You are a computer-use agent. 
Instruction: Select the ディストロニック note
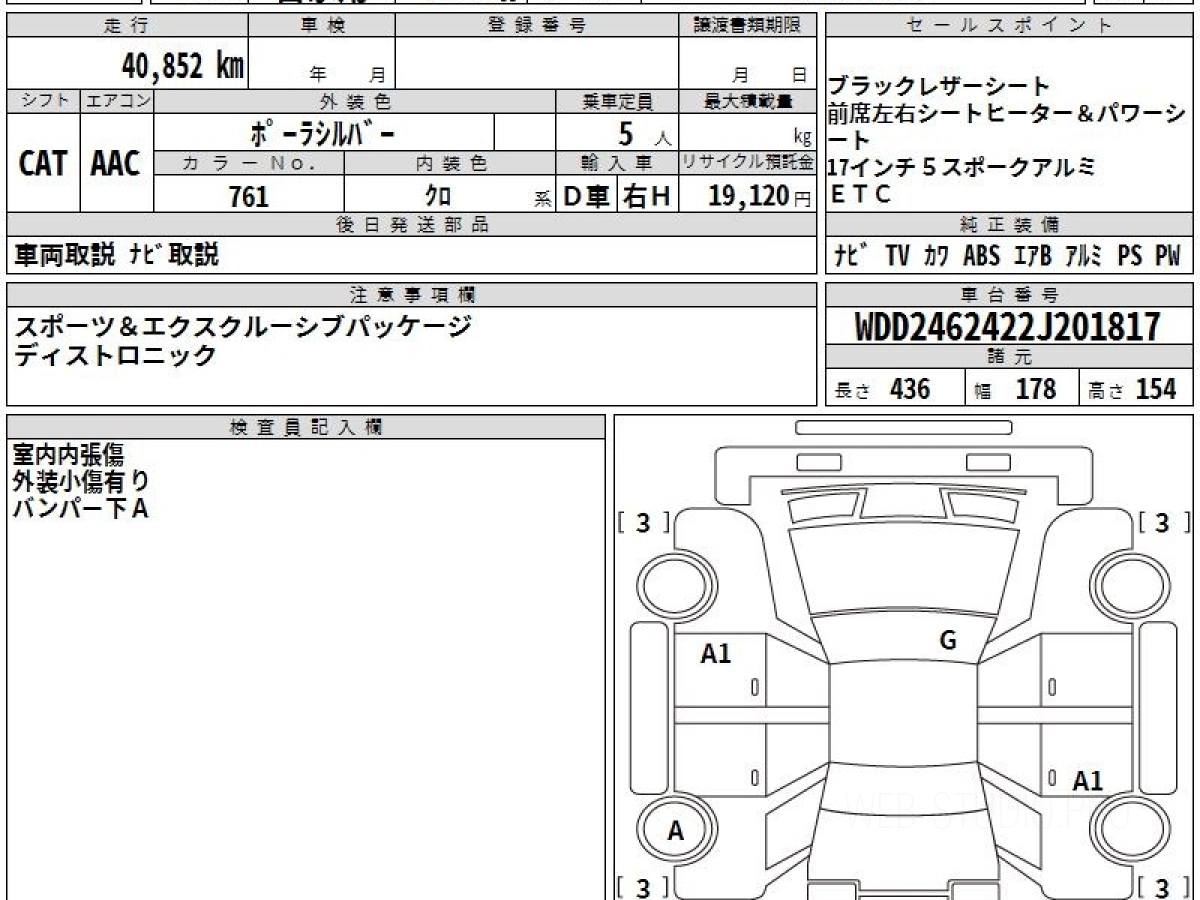[115, 355]
